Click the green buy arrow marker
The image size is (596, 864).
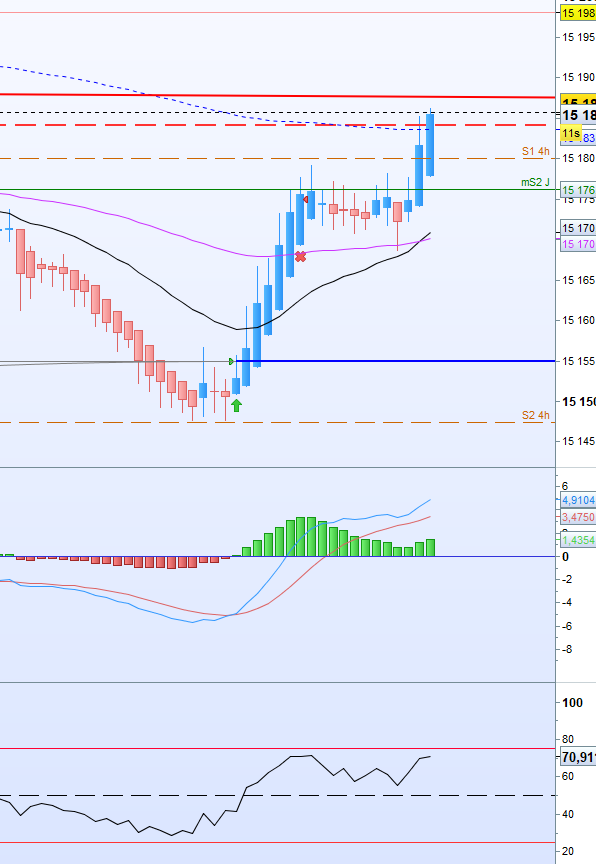[x=236, y=406]
